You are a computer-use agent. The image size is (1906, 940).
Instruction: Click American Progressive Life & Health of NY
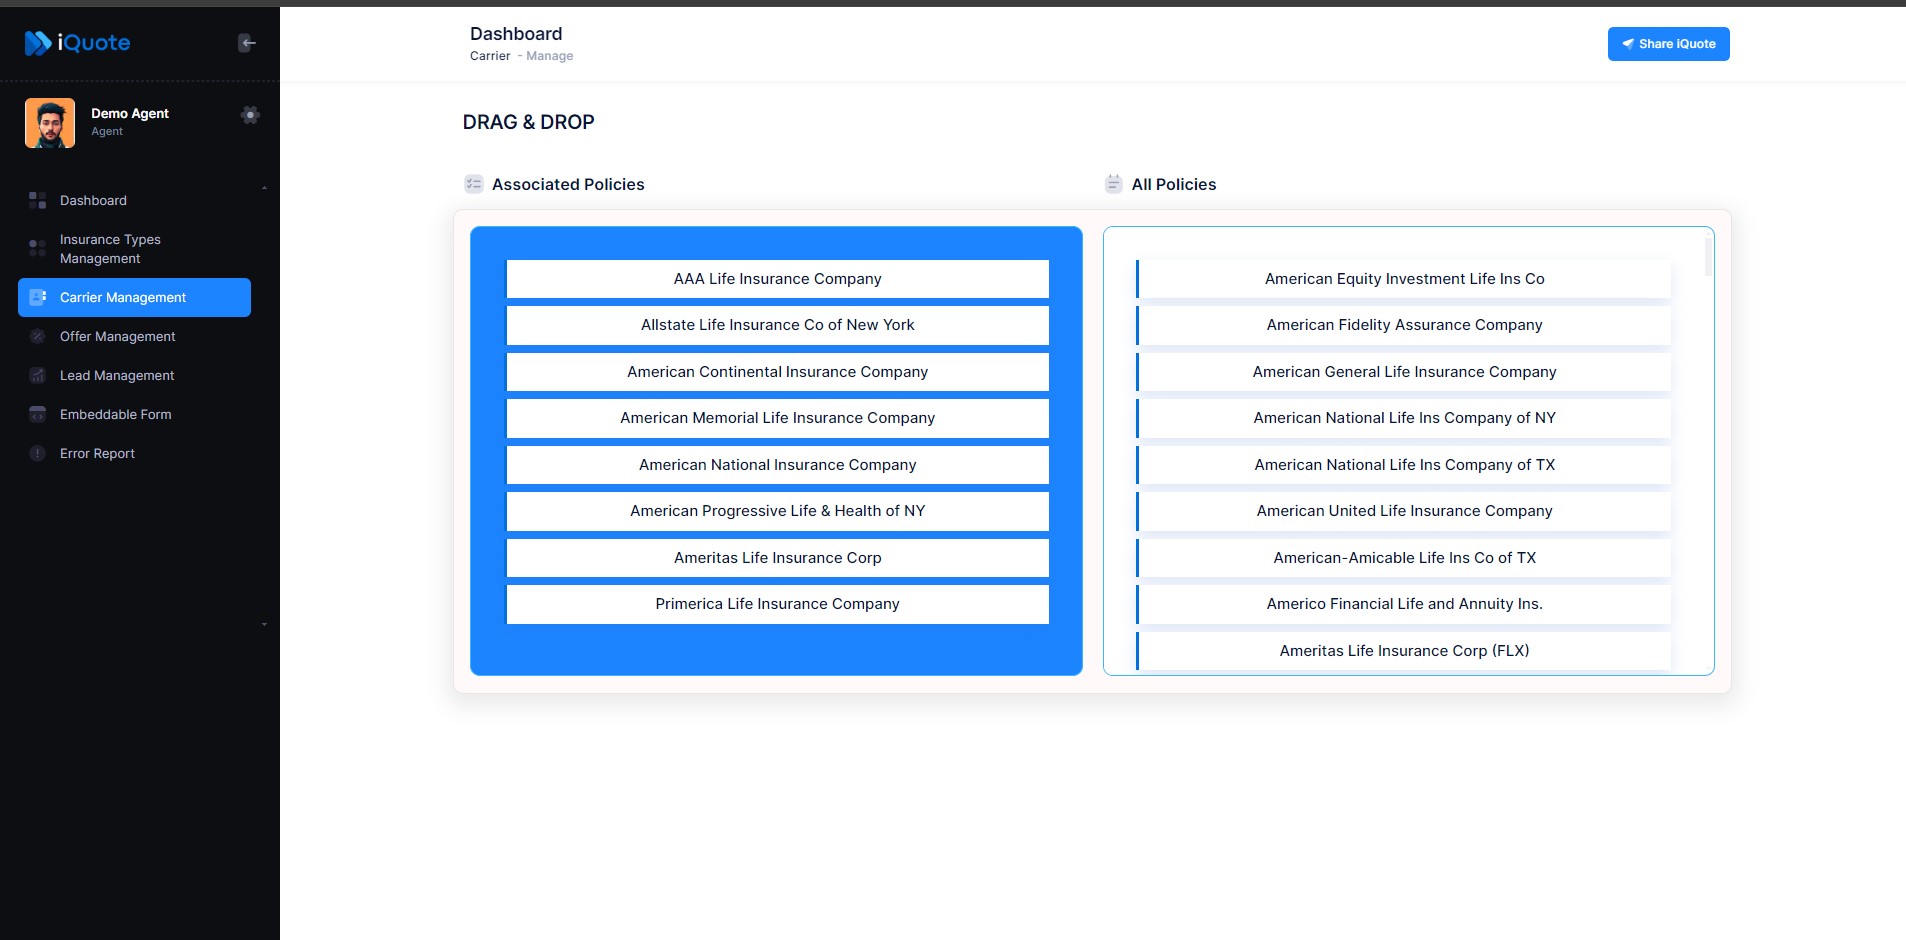tap(778, 511)
